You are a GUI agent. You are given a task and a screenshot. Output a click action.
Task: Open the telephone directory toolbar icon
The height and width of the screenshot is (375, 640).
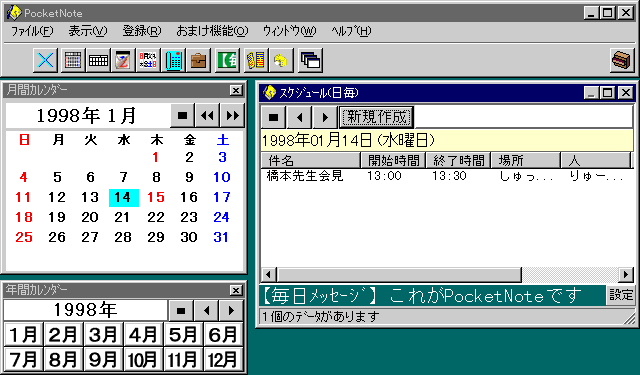(x=173, y=60)
